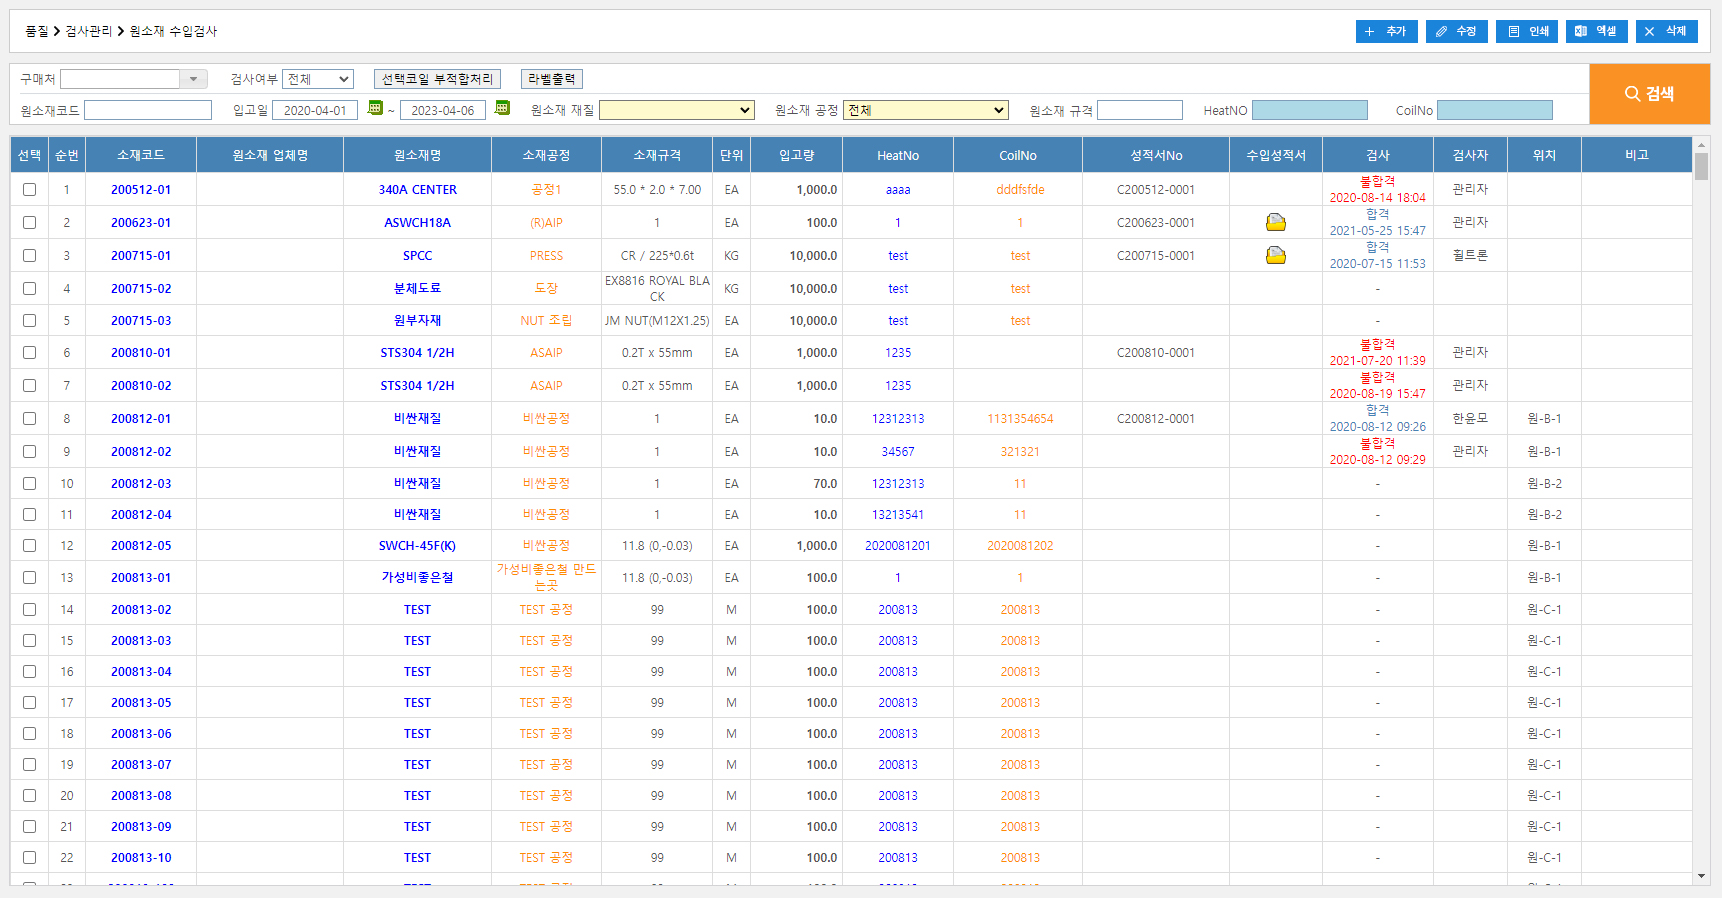Image resolution: width=1722 pixels, height=898 pixels.
Task: Export list with 엑셀 button
Action: 1596,31
